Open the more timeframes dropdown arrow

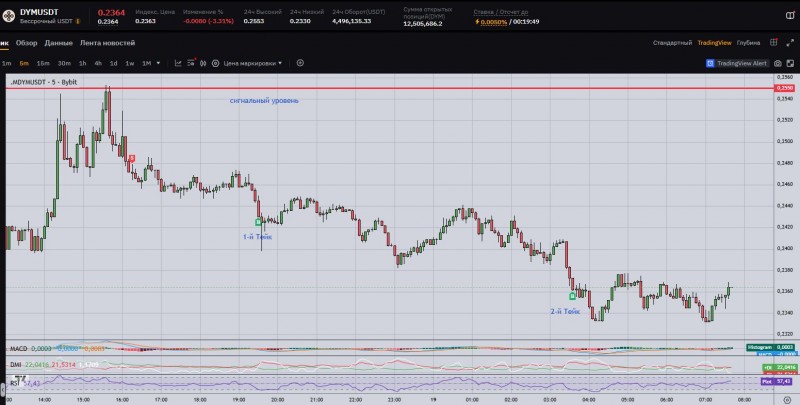[x=158, y=63]
